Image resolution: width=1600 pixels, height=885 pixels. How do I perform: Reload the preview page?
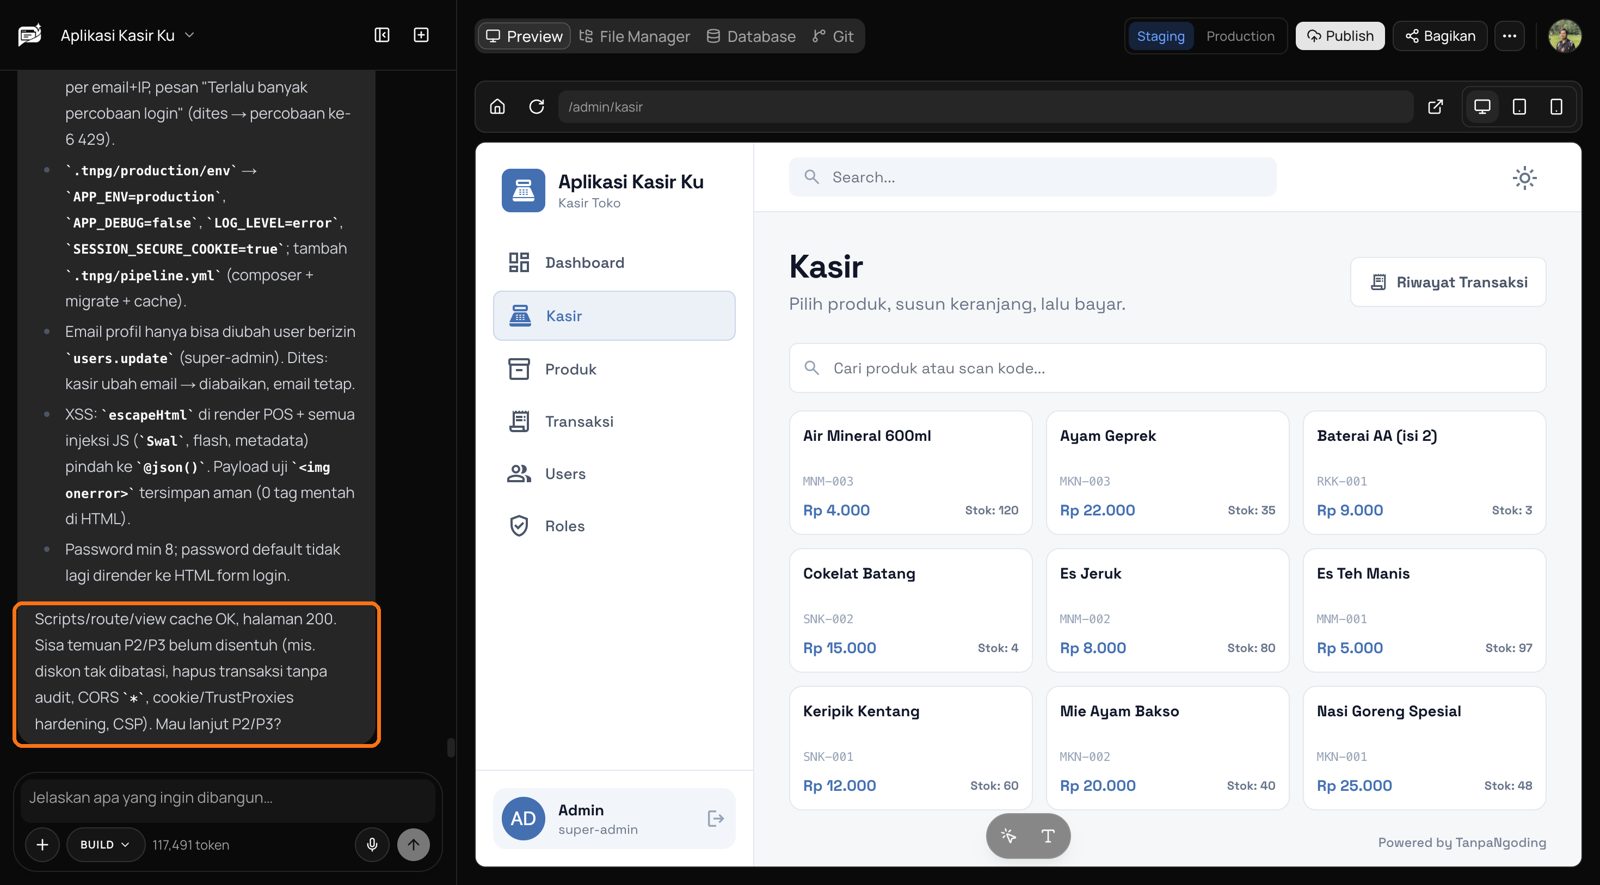coord(536,107)
